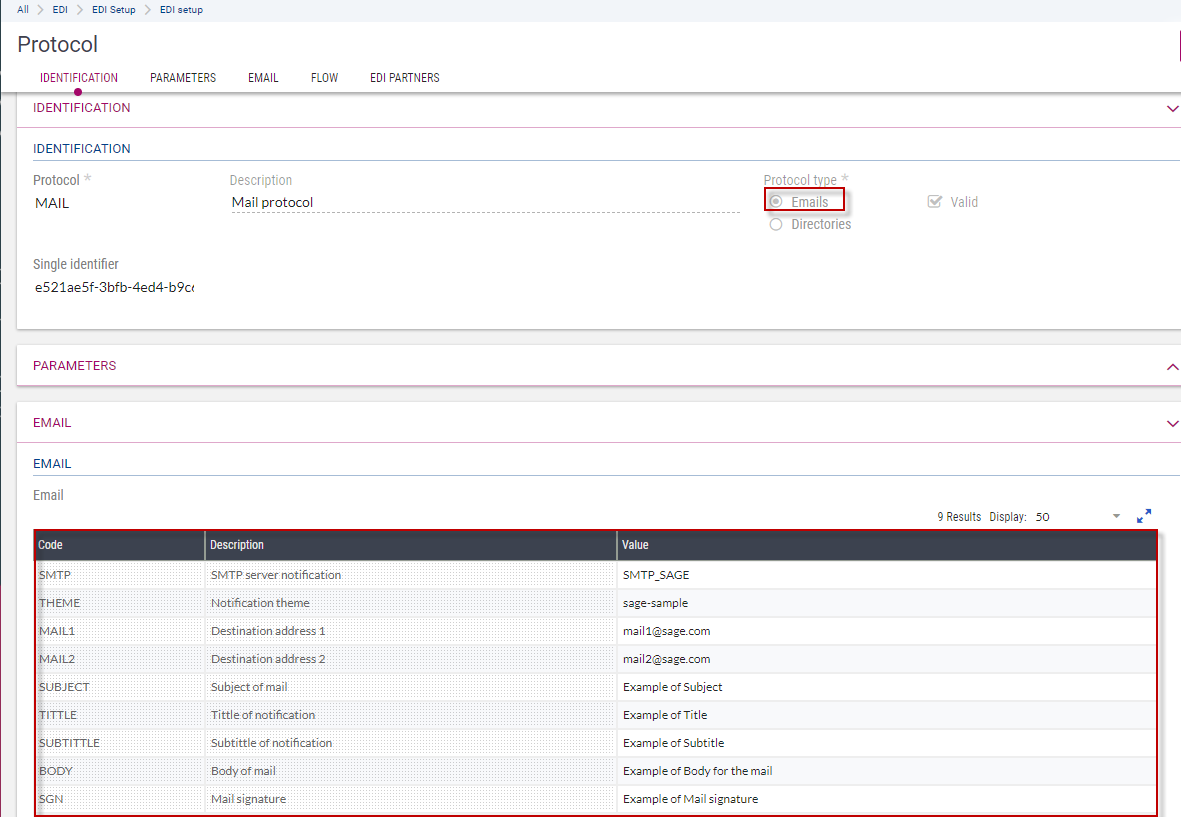Open the Flow tab
The width and height of the screenshot is (1181, 817).
point(324,78)
